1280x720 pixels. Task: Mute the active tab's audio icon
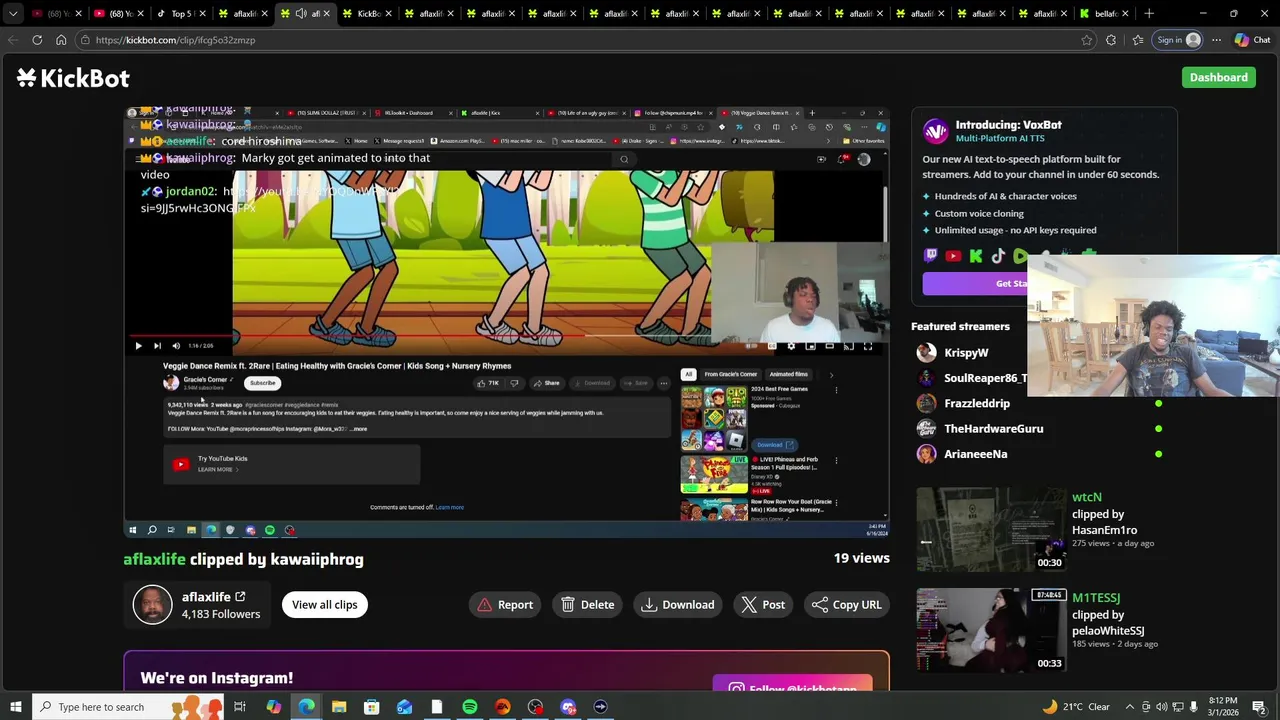(x=301, y=13)
